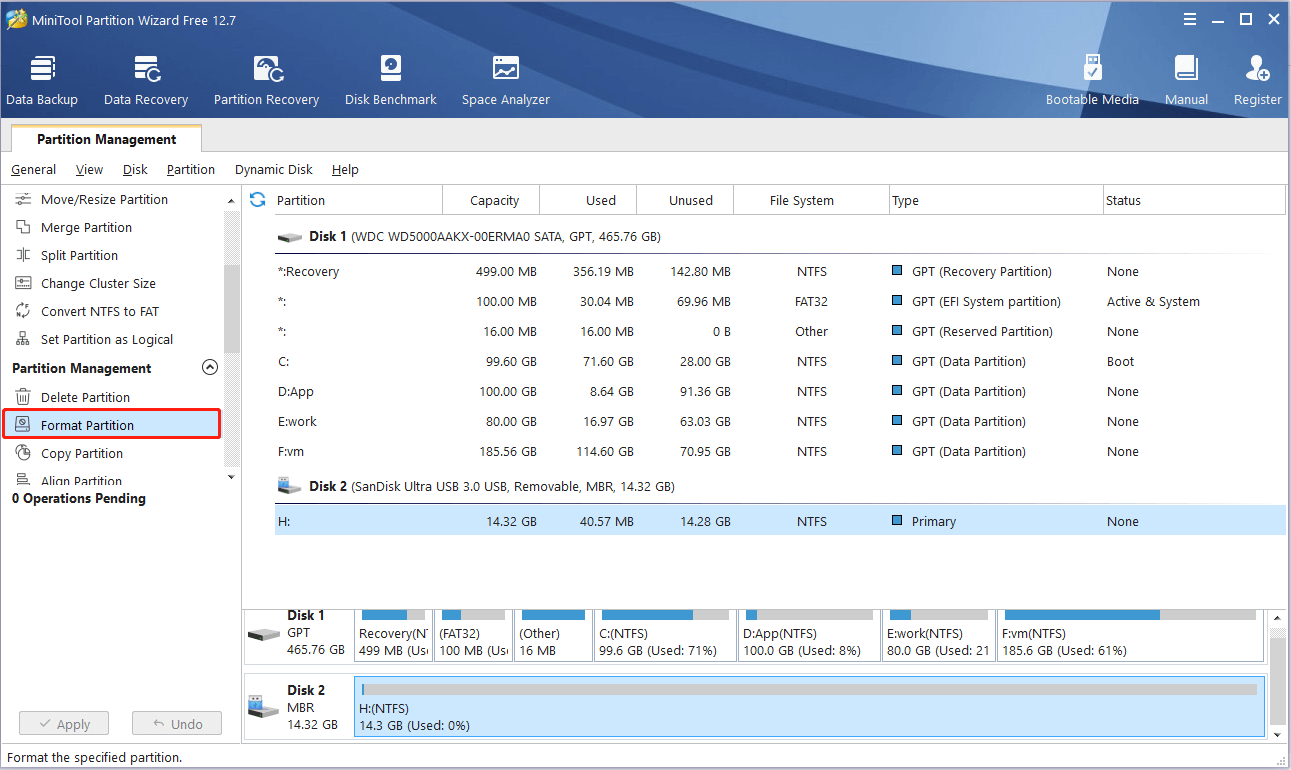Select the 100.00 MB FAT32 EFI partition row
This screenshot has height=770, width=1291.
click(x=780, y=302)
